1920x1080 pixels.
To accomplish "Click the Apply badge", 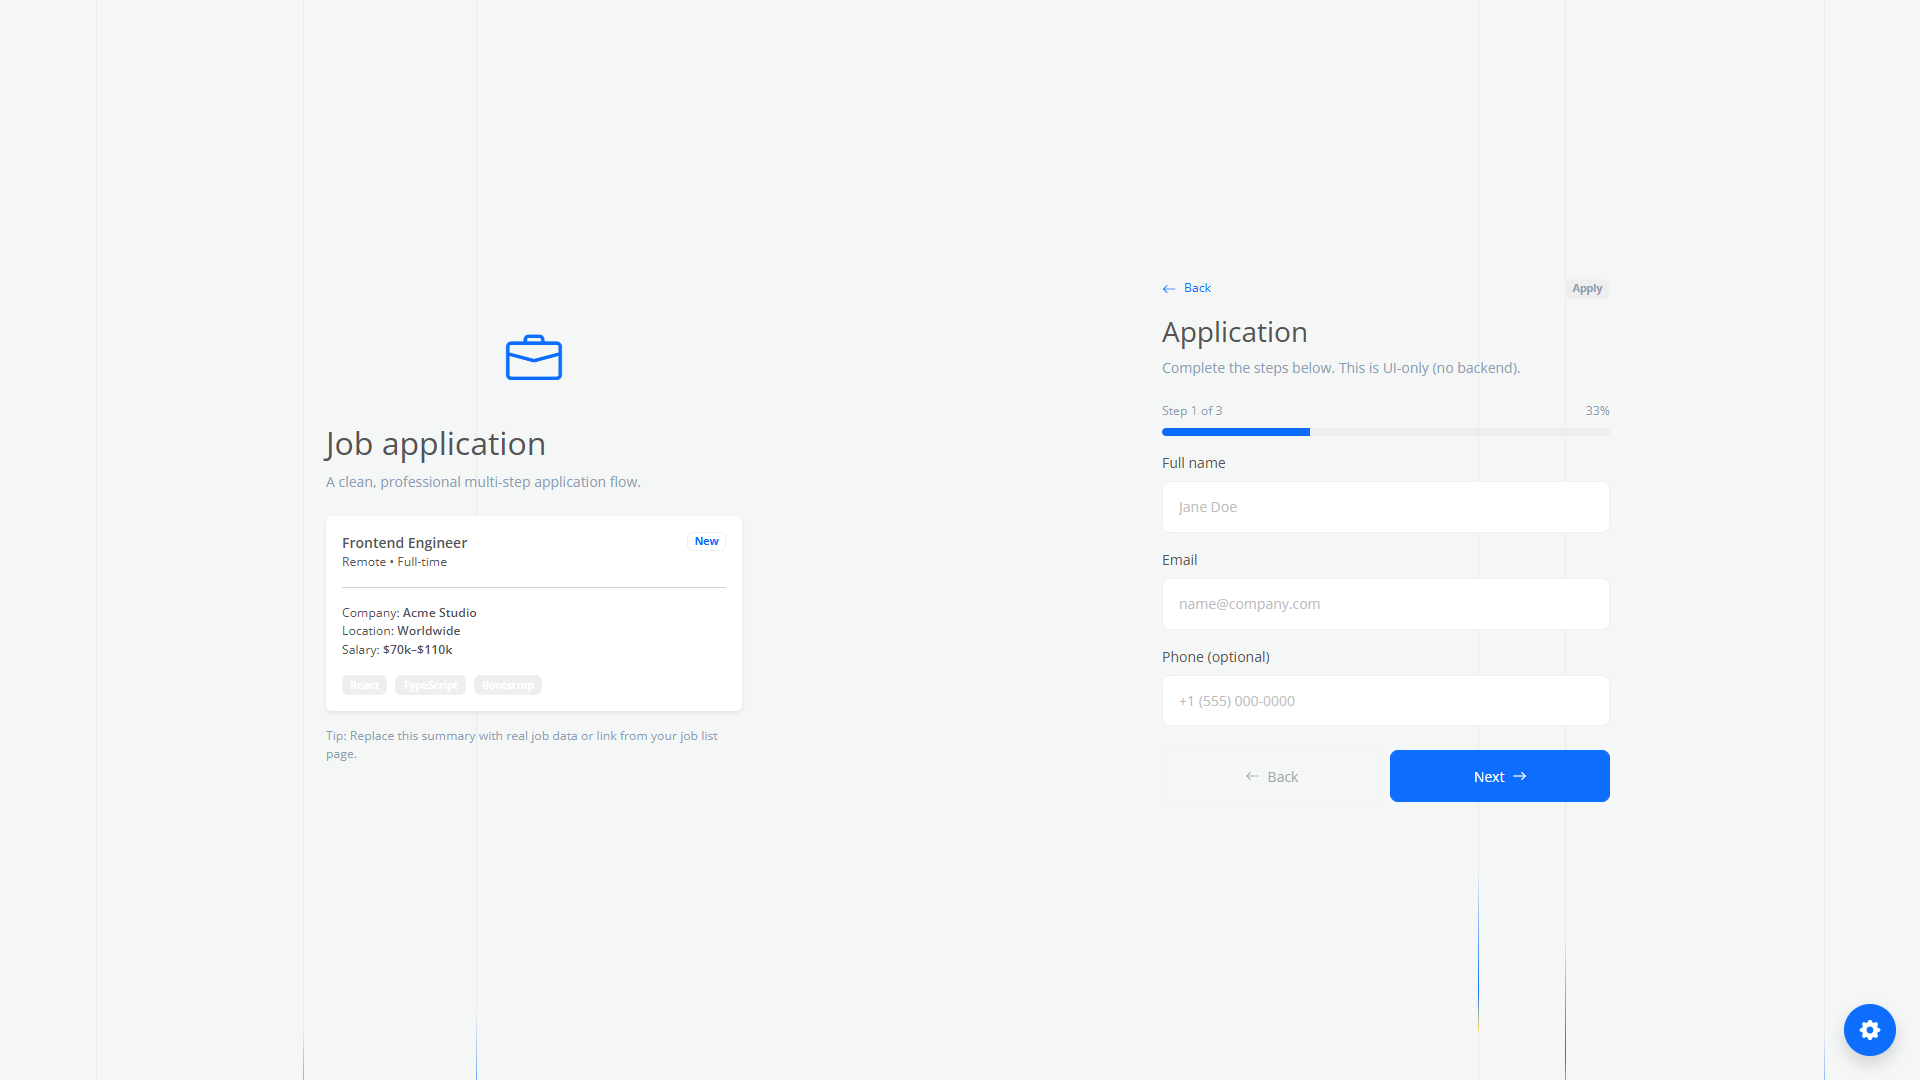I will 1586,288.
